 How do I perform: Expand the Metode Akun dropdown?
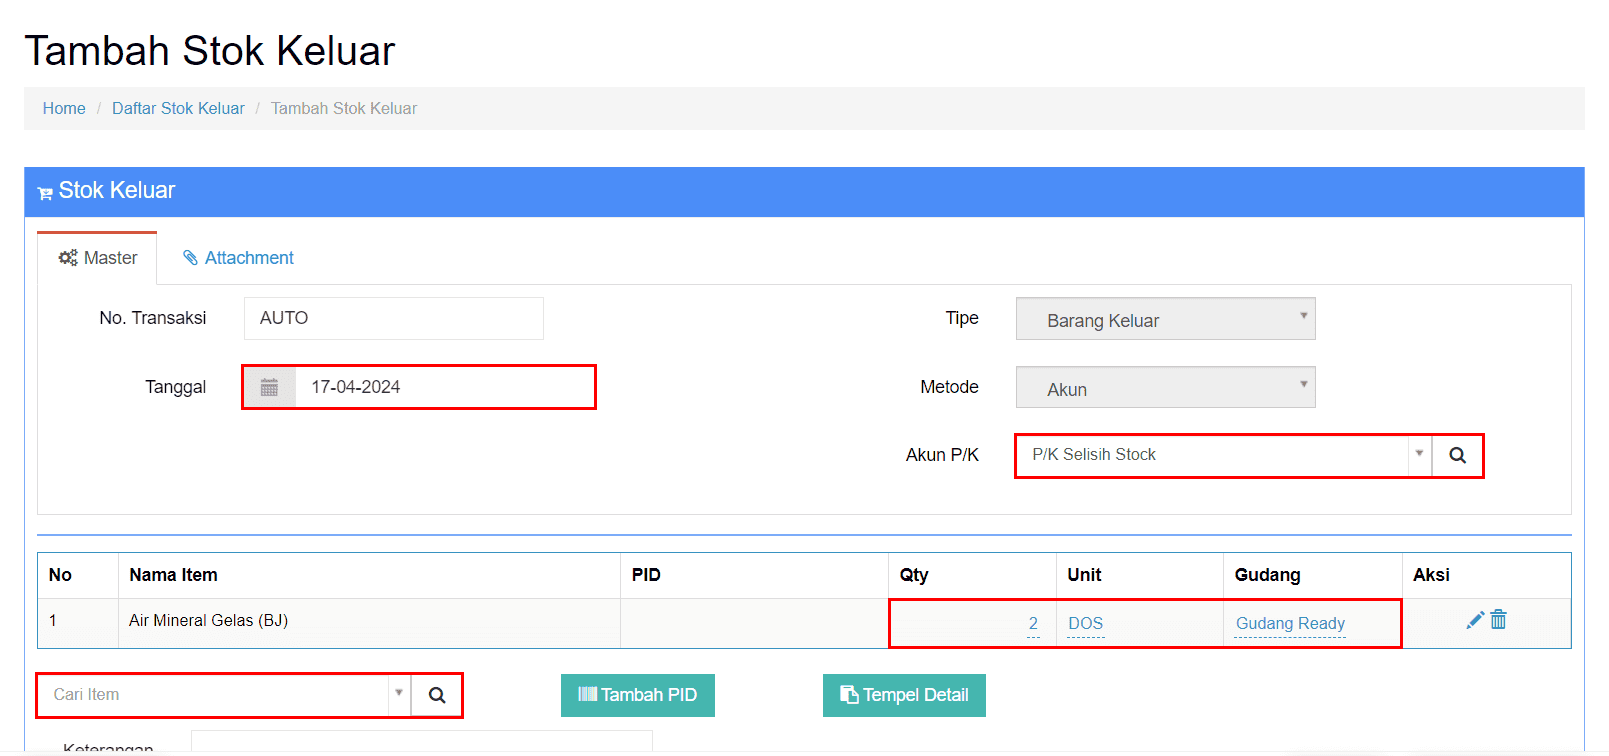pyautogui.click(x=1165, y=388)
